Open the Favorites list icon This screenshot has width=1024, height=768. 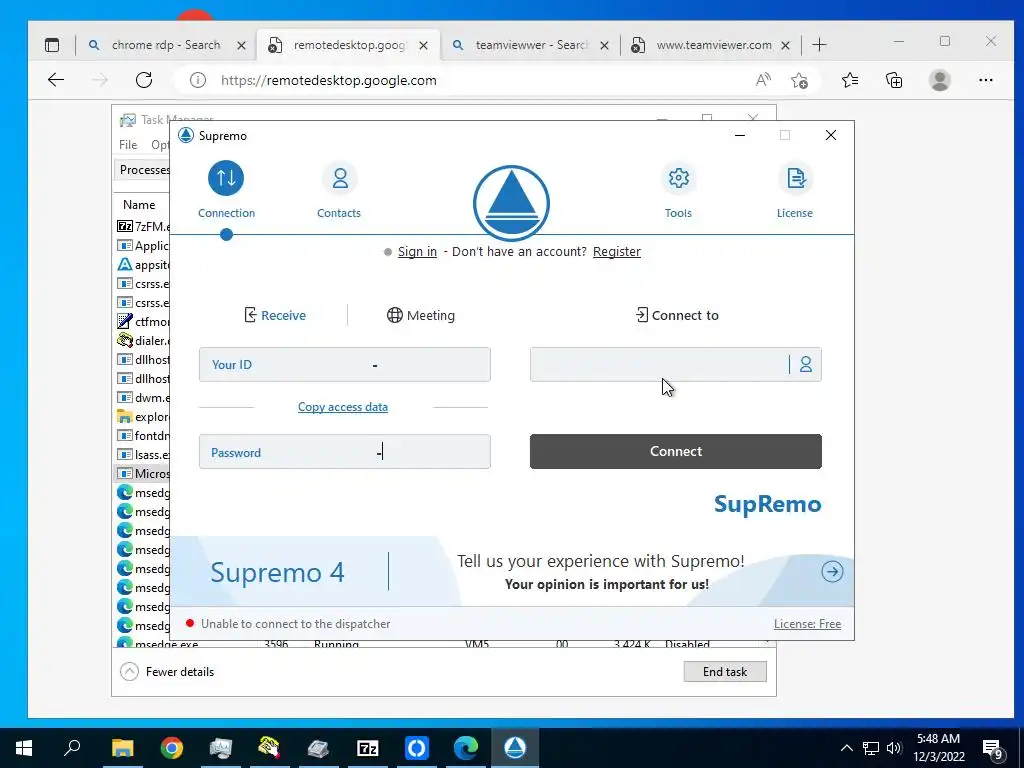pyautogui.click(x=850, y=80)
